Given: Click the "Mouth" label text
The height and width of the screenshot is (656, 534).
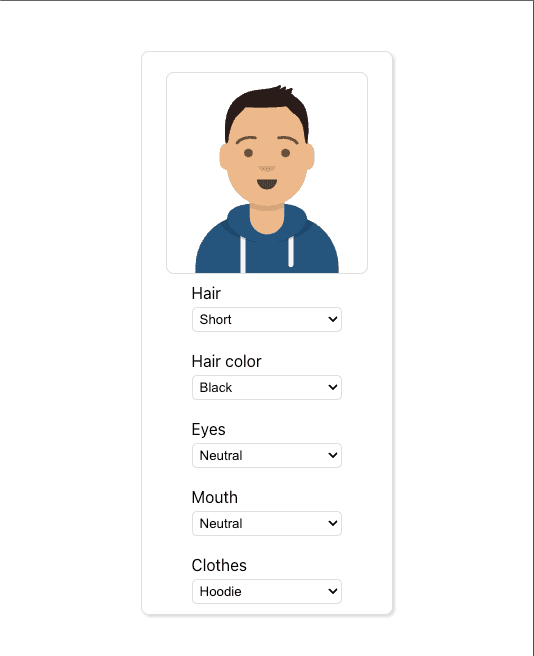Looking at the screenshot, I should point(215,497).
